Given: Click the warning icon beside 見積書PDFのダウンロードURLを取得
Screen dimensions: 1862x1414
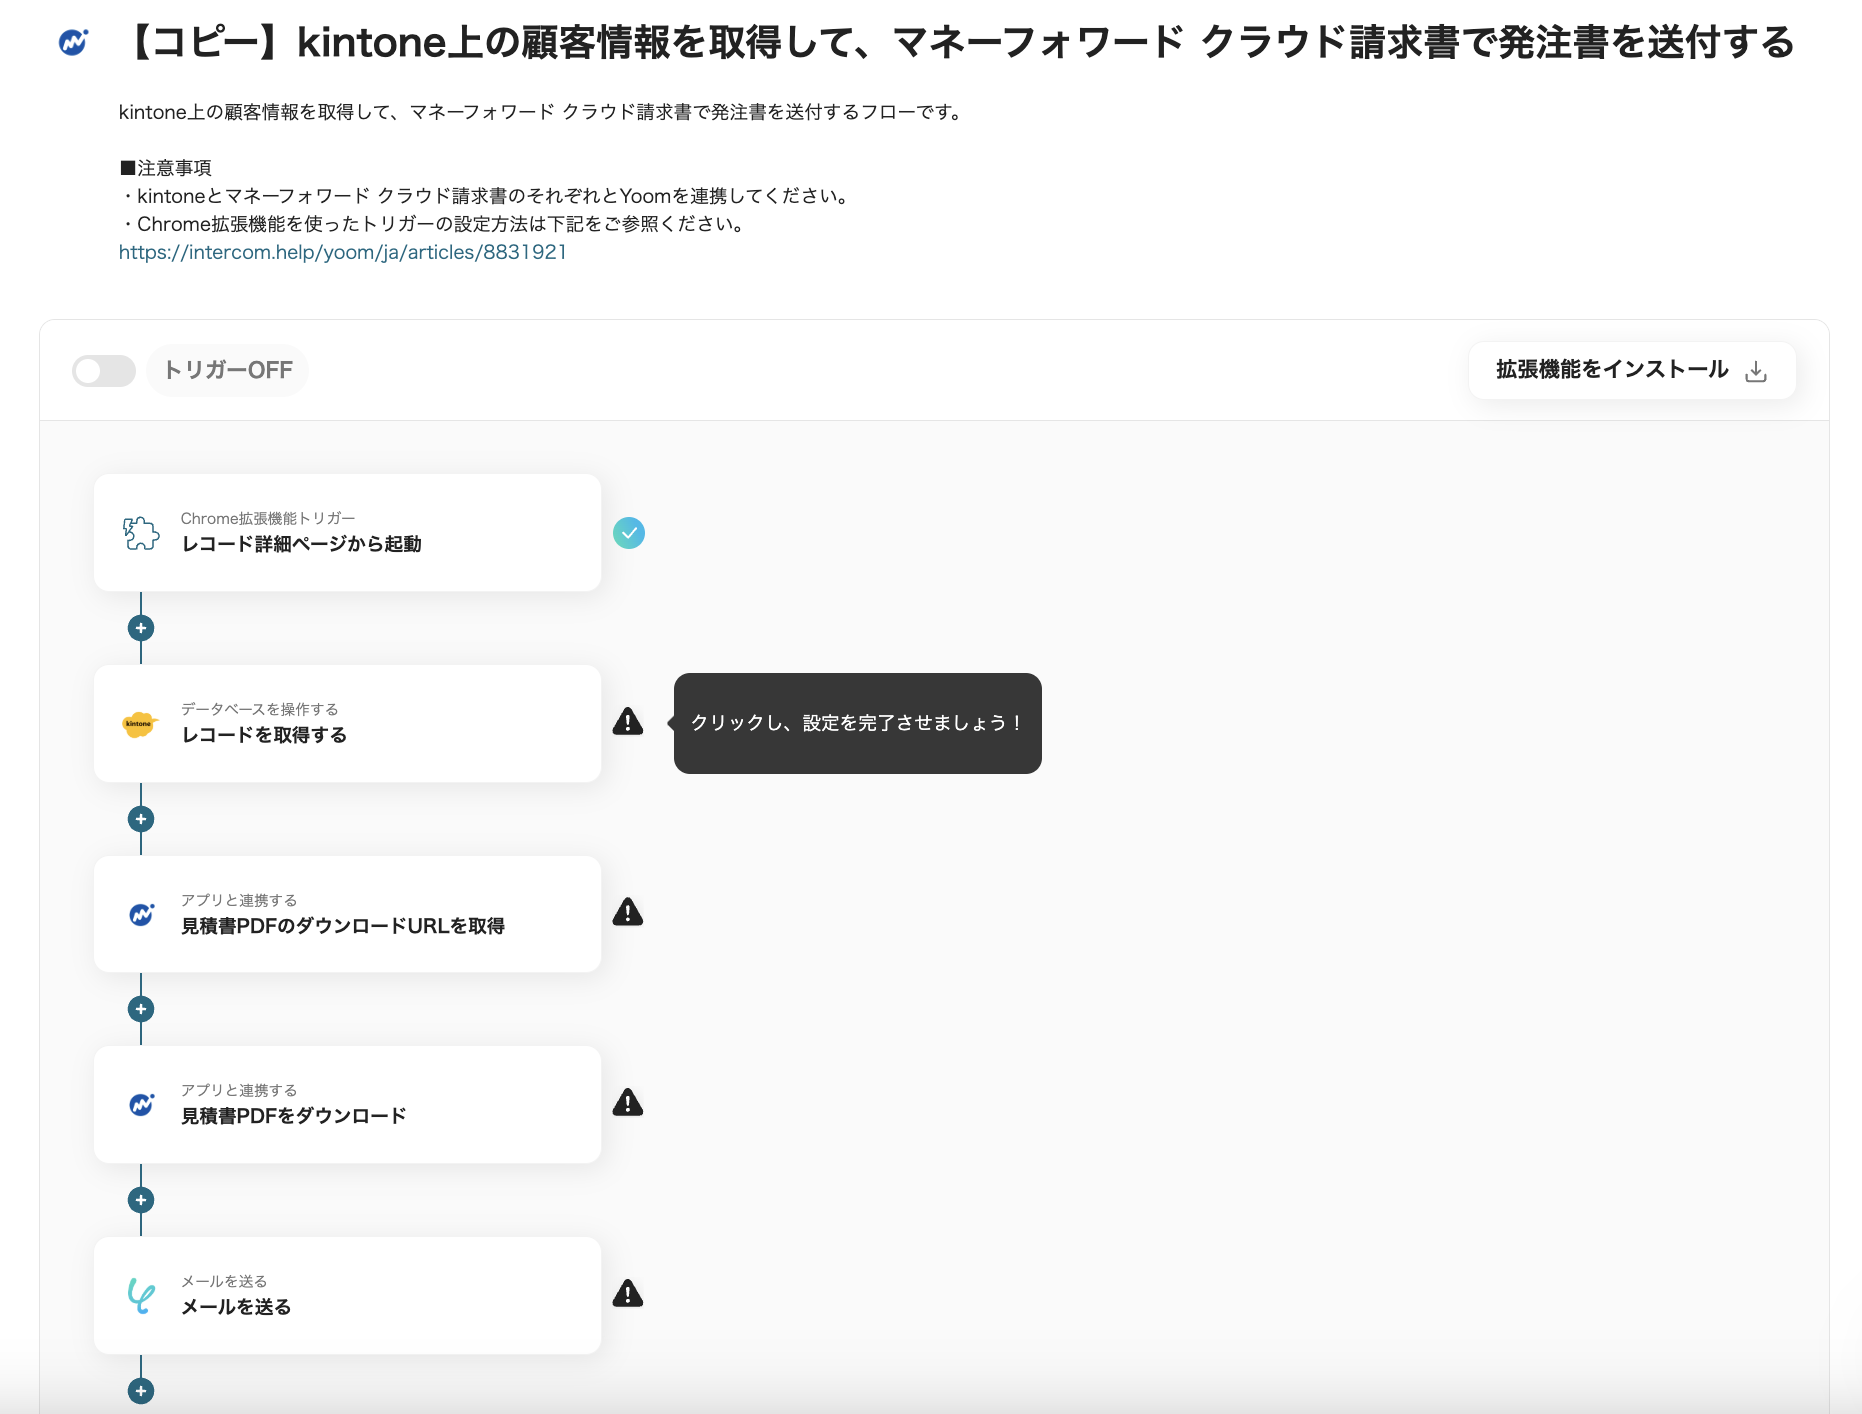Looking at the screenshot, I should coord(628,912).
